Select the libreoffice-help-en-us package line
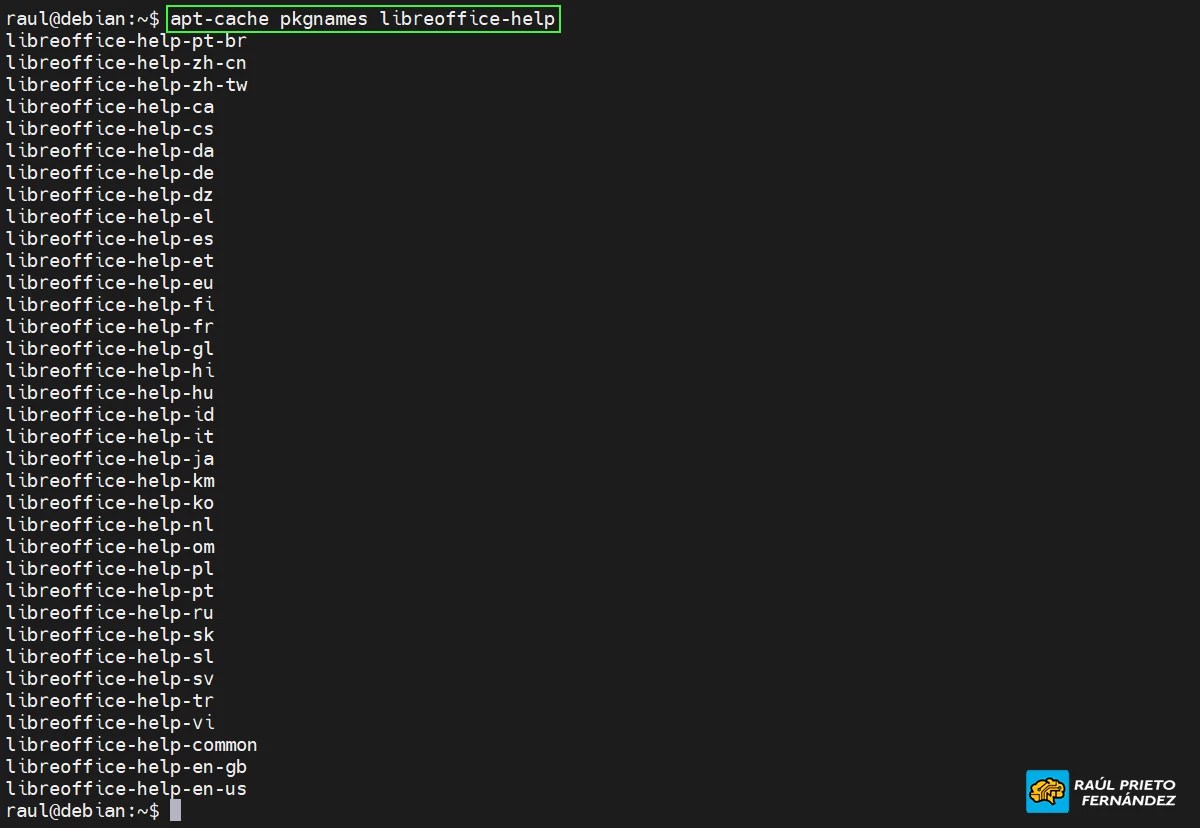 coord(126,789)
